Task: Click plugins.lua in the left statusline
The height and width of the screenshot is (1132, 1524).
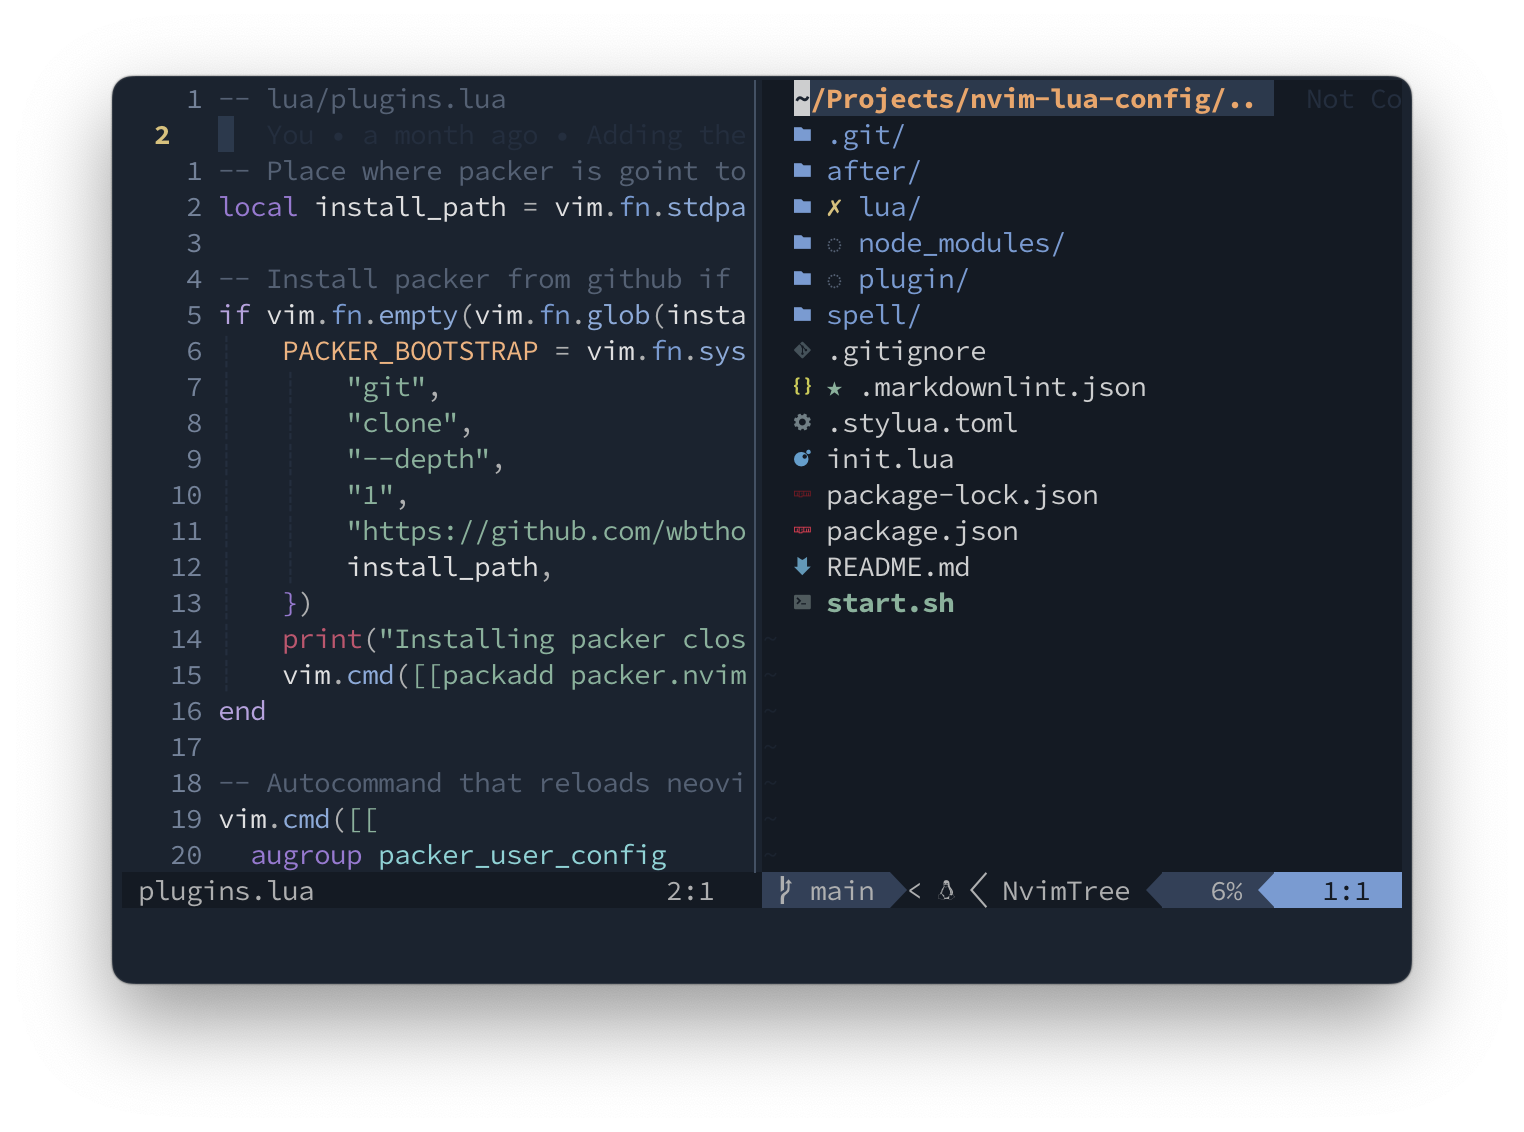Action: pyautogui.click(x=226, y=891)
